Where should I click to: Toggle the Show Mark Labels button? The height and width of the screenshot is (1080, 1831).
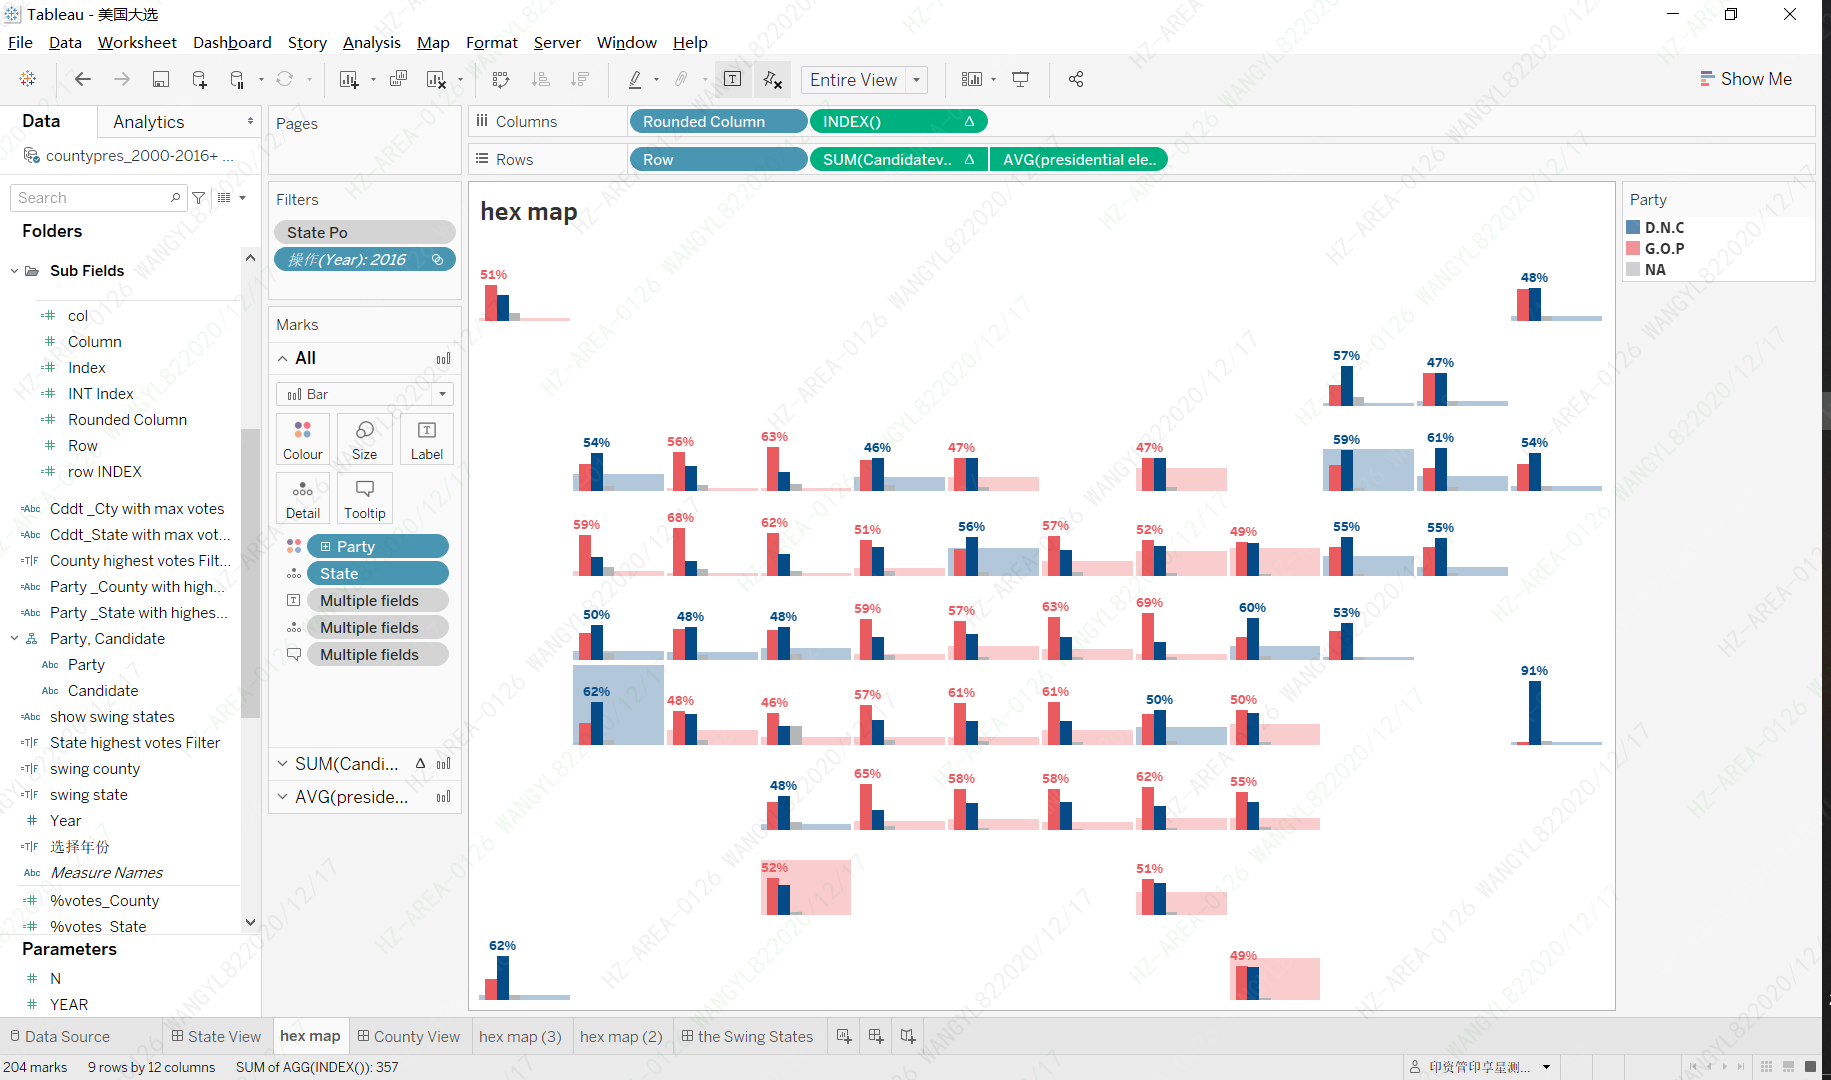click(x=732, y=80)
